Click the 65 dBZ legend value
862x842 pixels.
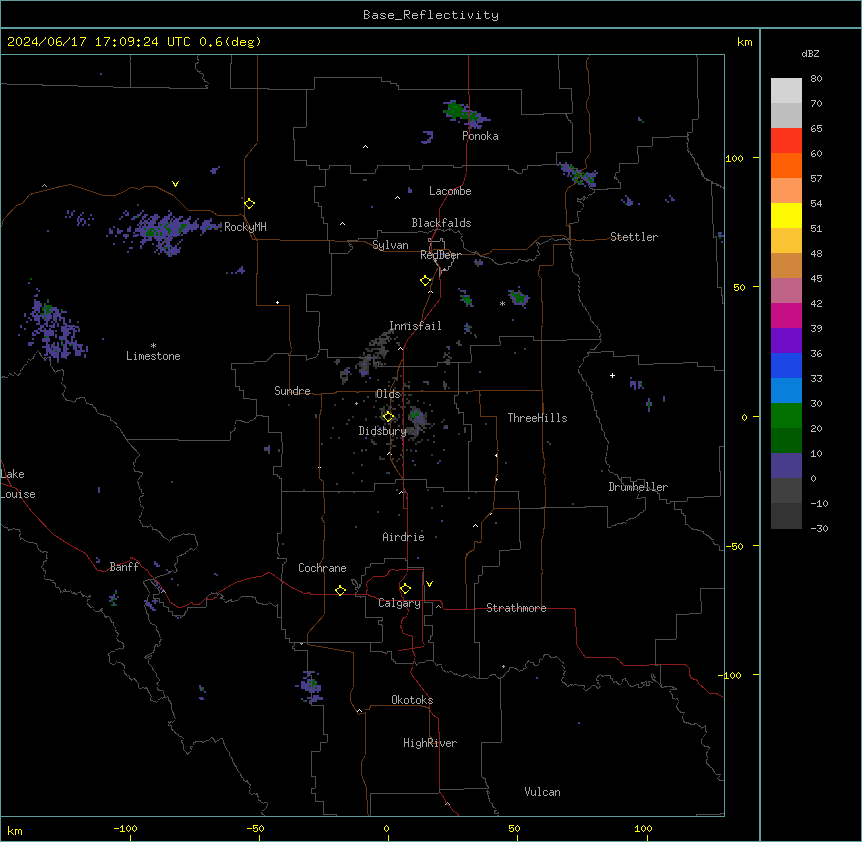816,129
